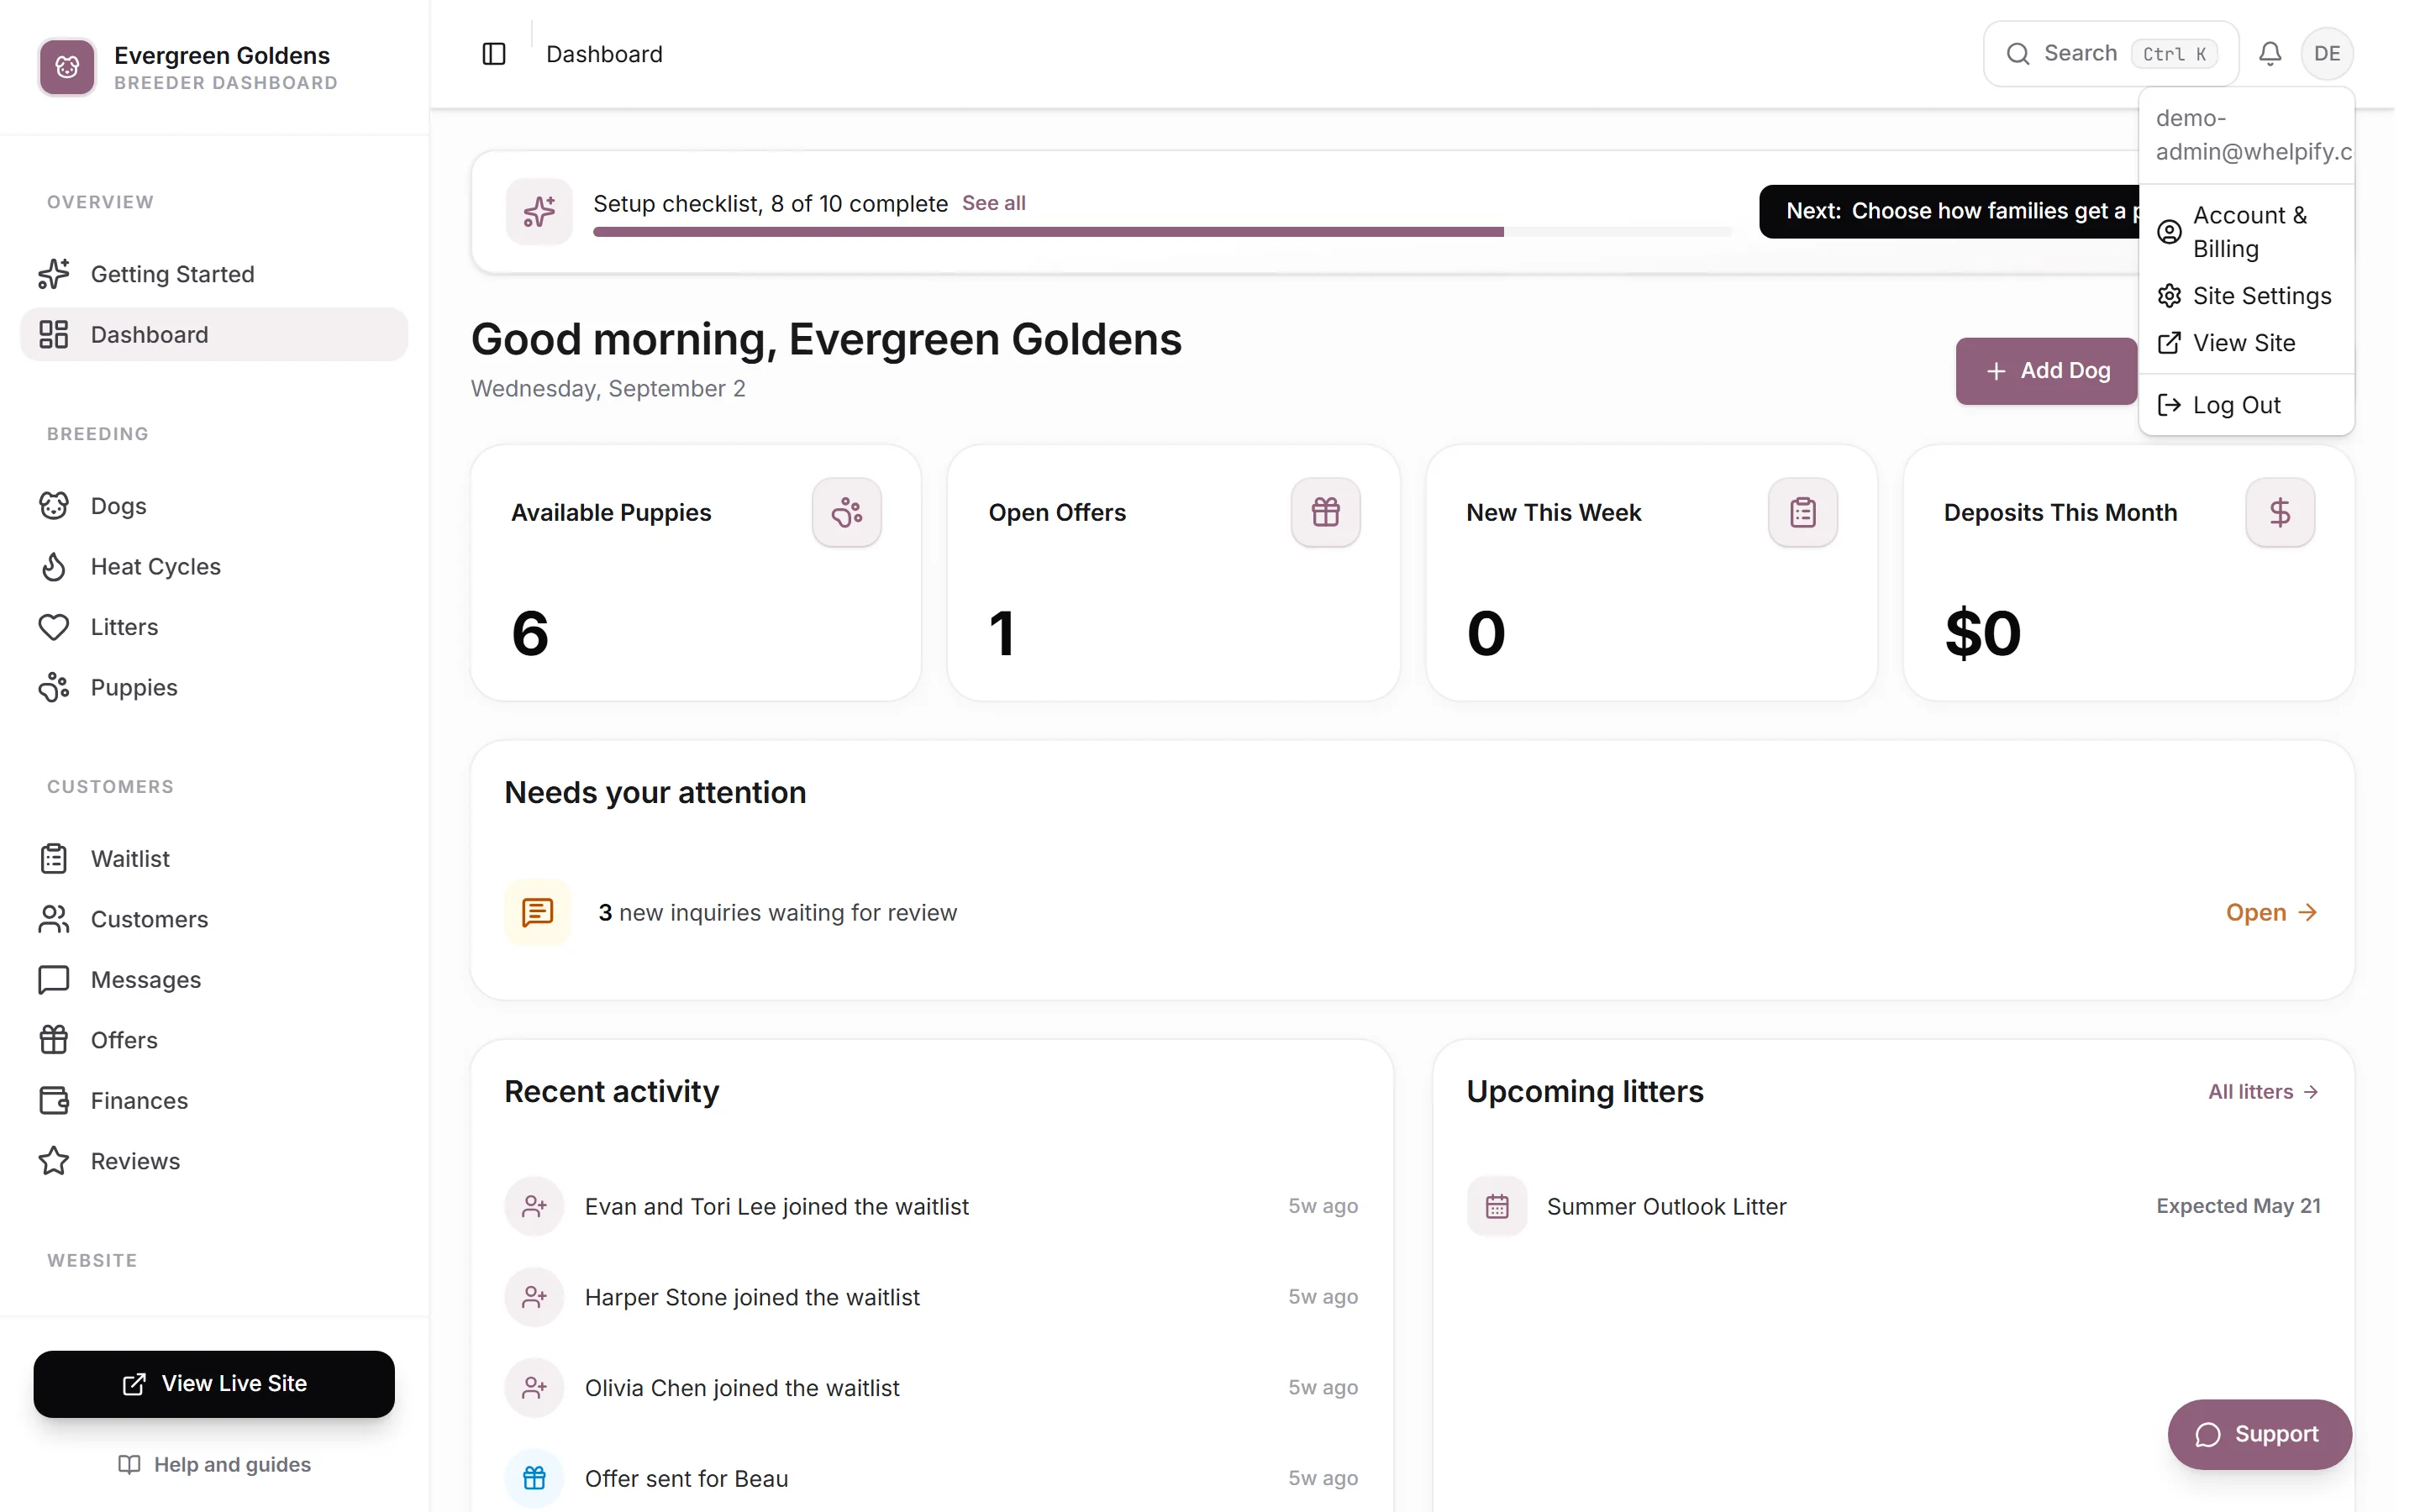Click See all checklist link

click(994, 203)
